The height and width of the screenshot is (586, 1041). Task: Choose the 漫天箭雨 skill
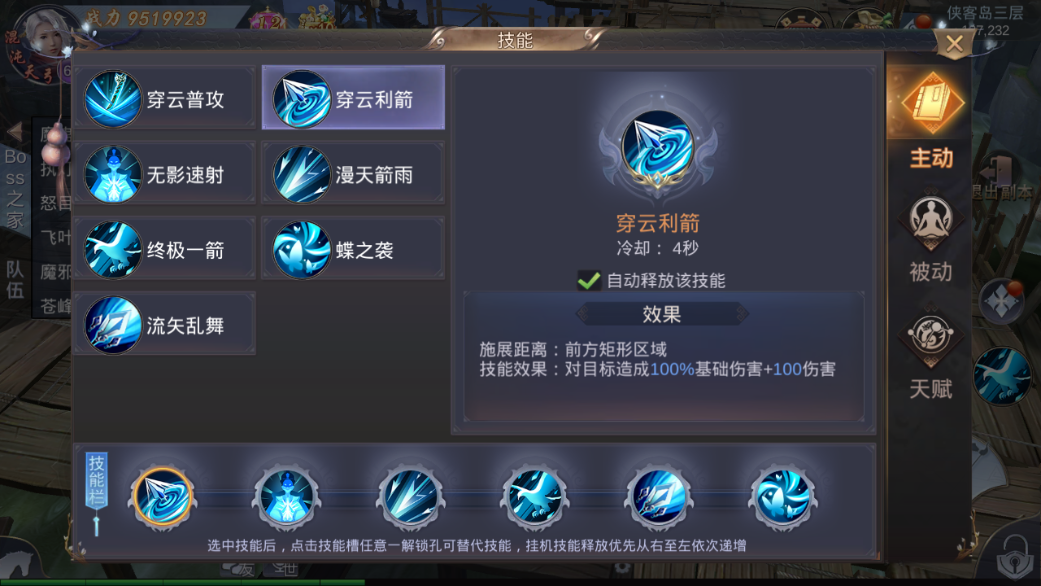coord(353,175)
